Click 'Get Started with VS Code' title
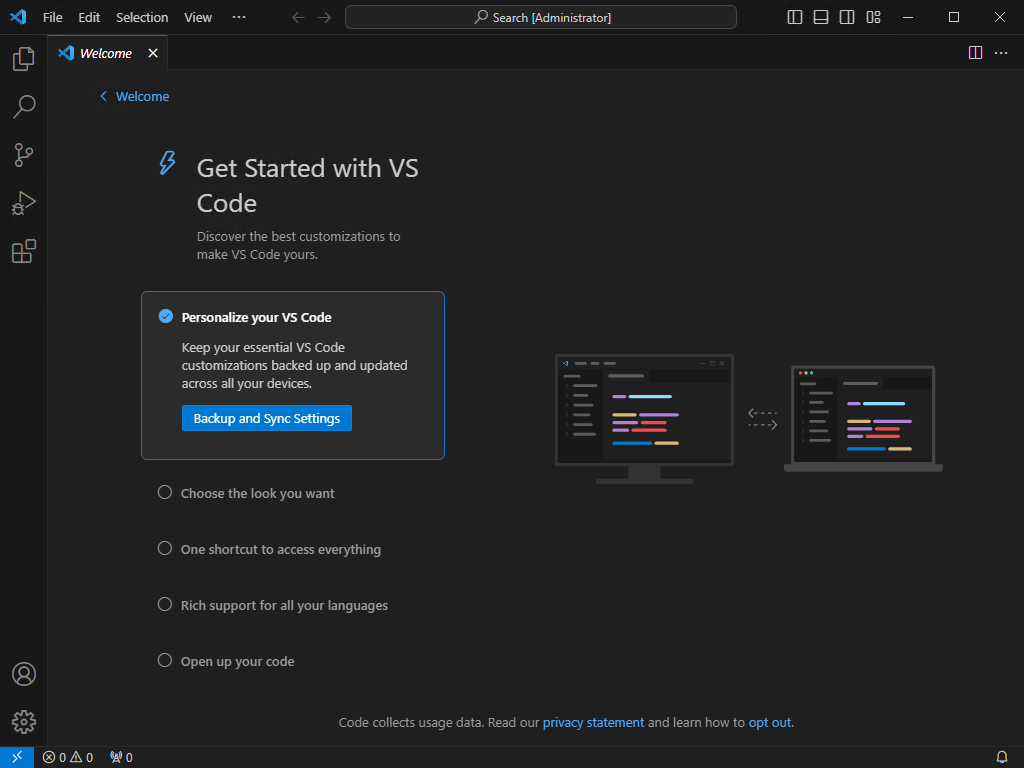Image resolution: width=1024 pixels, height=768 pixels. coord(307,185)
